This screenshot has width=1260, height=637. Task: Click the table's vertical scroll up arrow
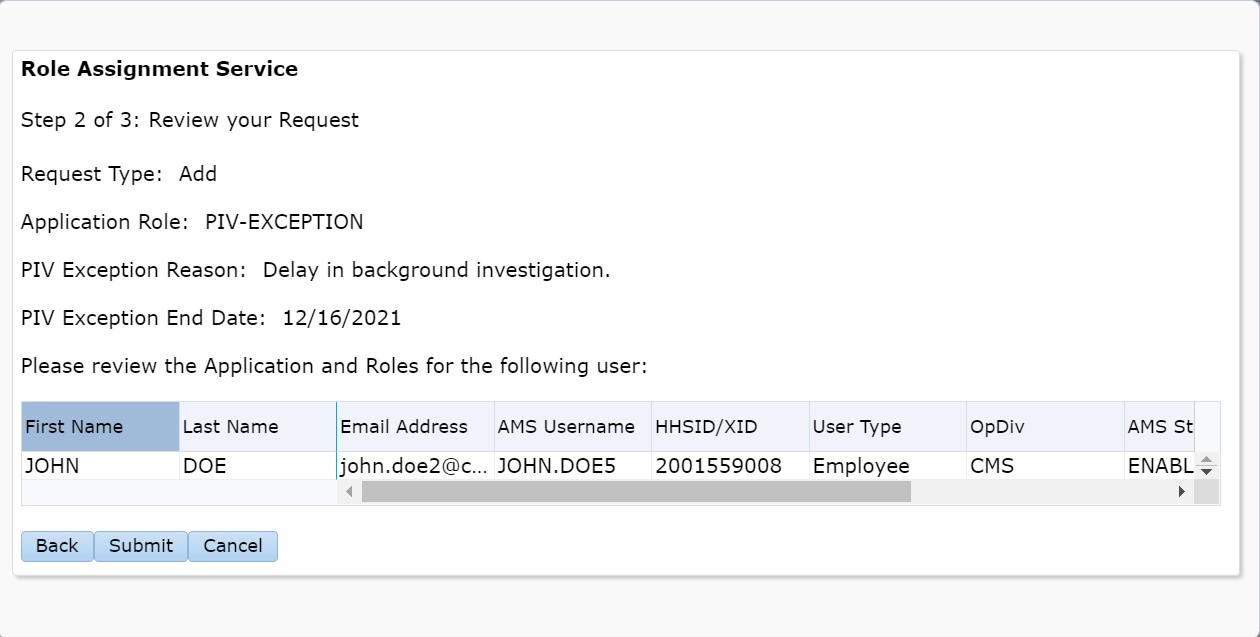pos(1206,461)
